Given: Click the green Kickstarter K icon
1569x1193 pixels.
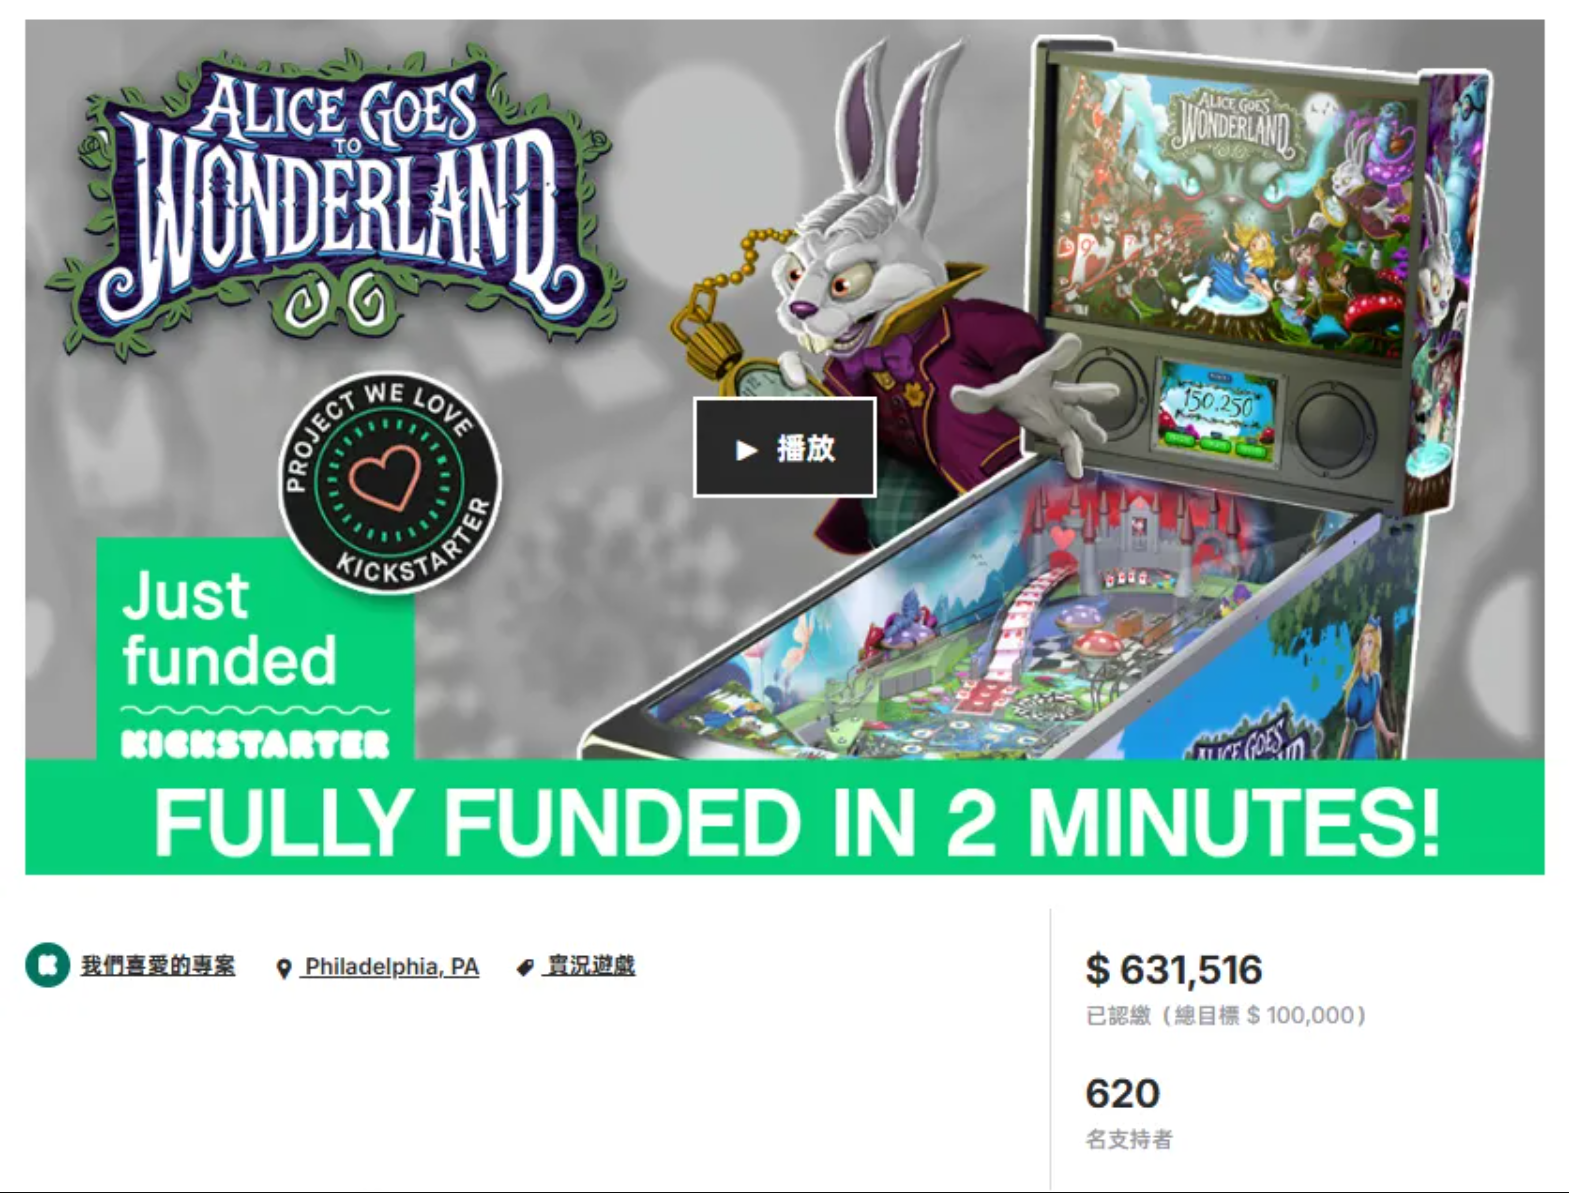Looking at the screenshot, I should [47, 965].
